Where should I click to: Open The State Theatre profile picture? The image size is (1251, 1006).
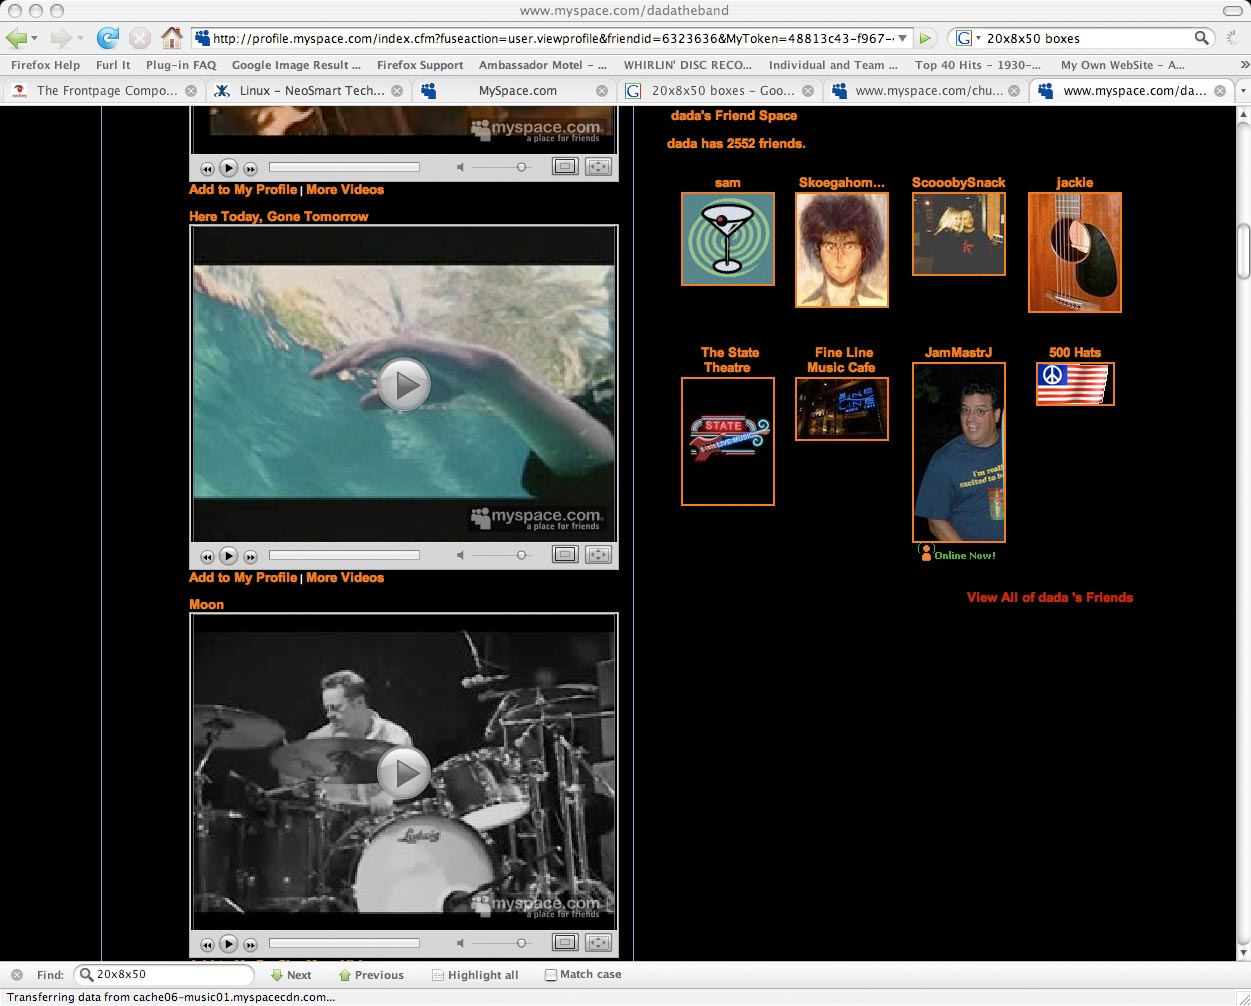(728, 441)
